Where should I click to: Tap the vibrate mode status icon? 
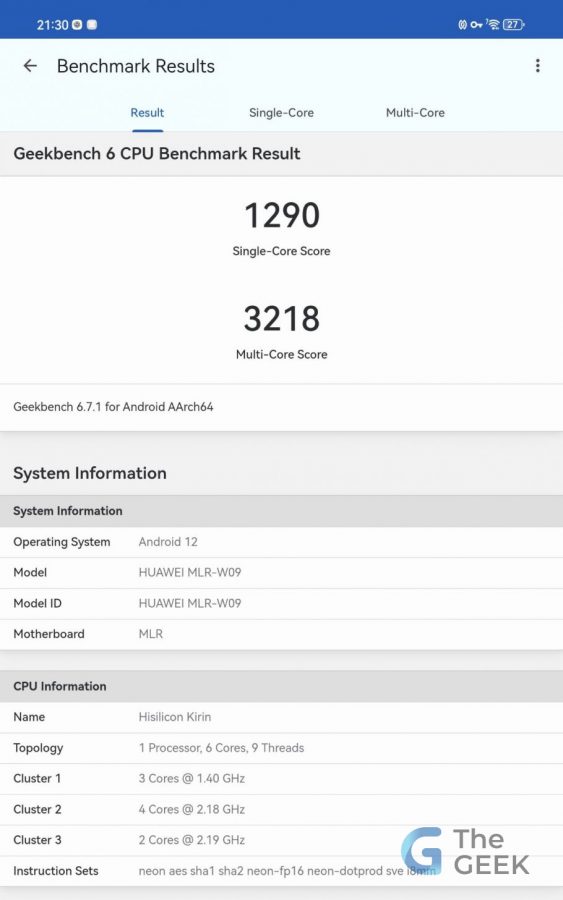463,25
